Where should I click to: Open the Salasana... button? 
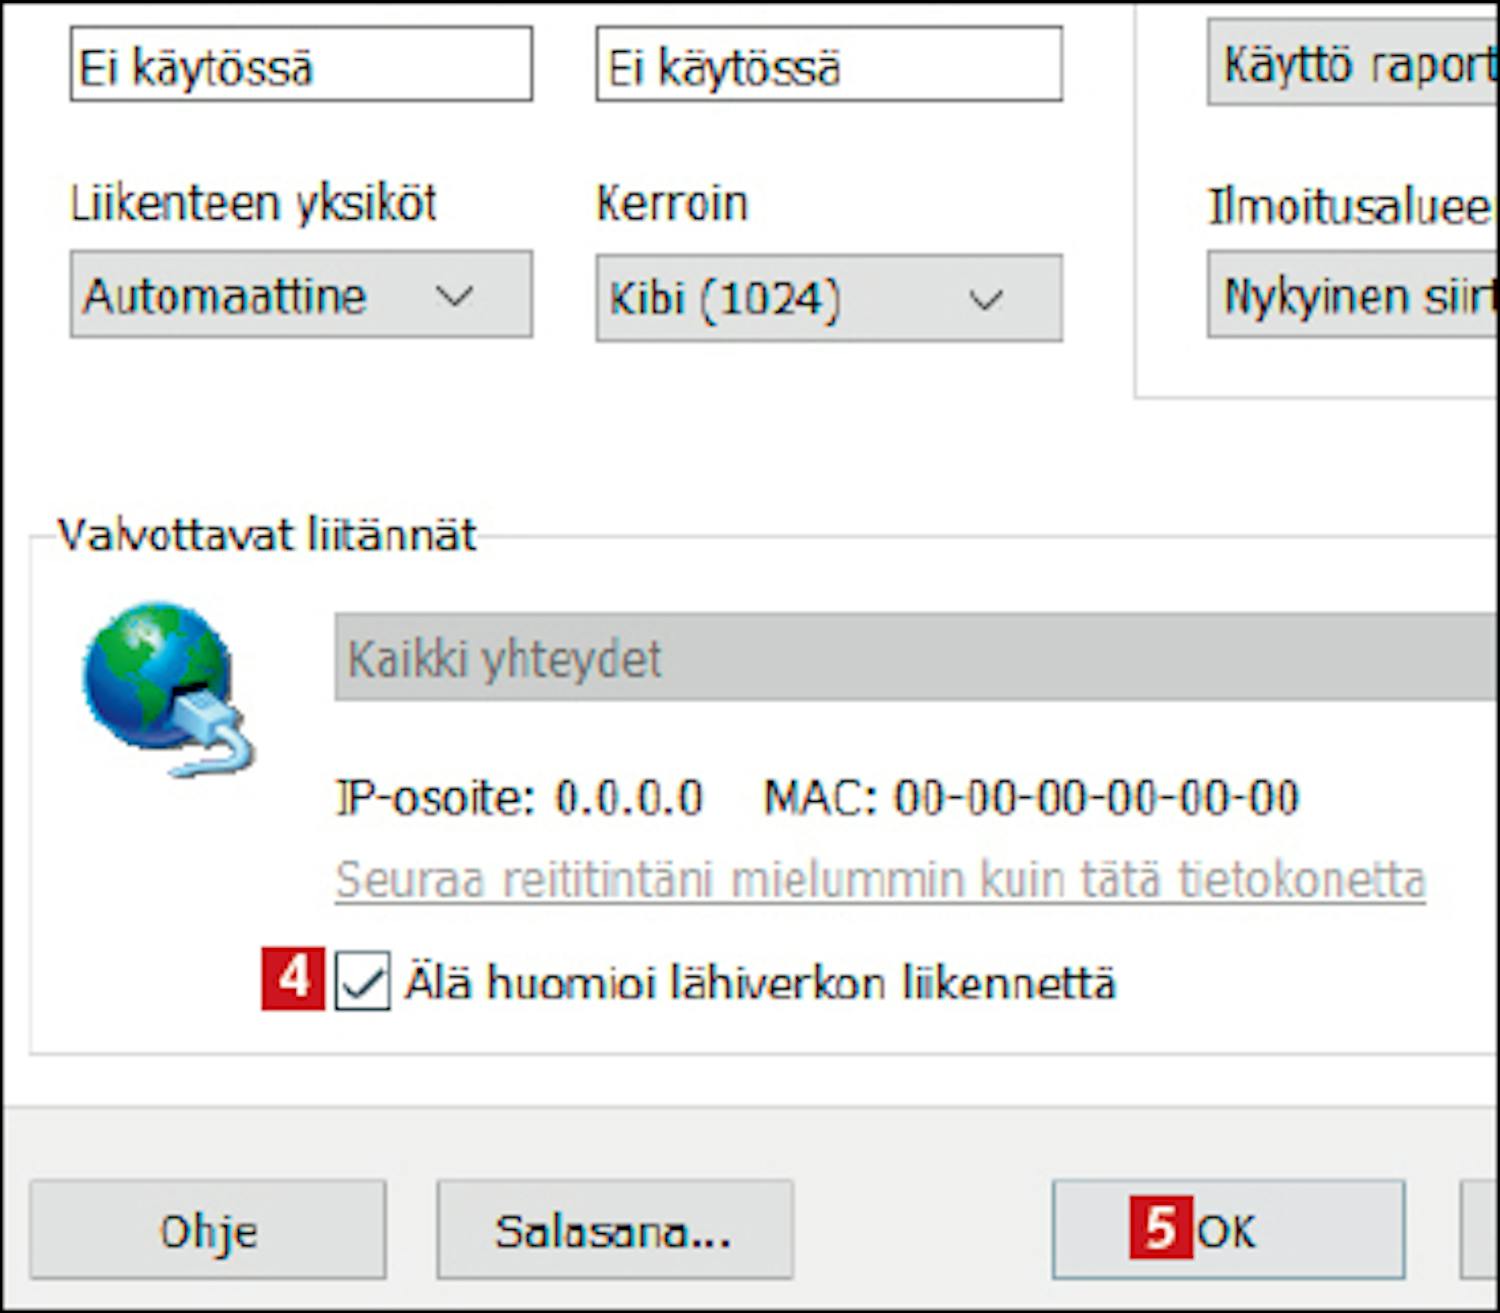[x=614, y=1230]
